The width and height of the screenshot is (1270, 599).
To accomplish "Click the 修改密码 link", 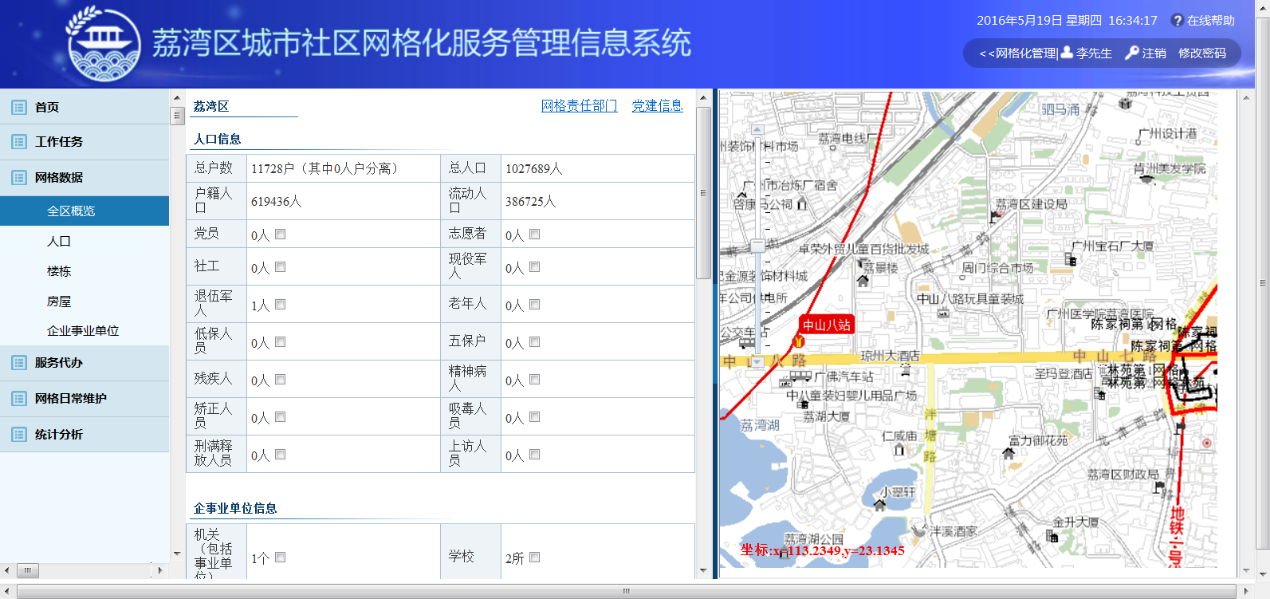I will point(1201,53).
